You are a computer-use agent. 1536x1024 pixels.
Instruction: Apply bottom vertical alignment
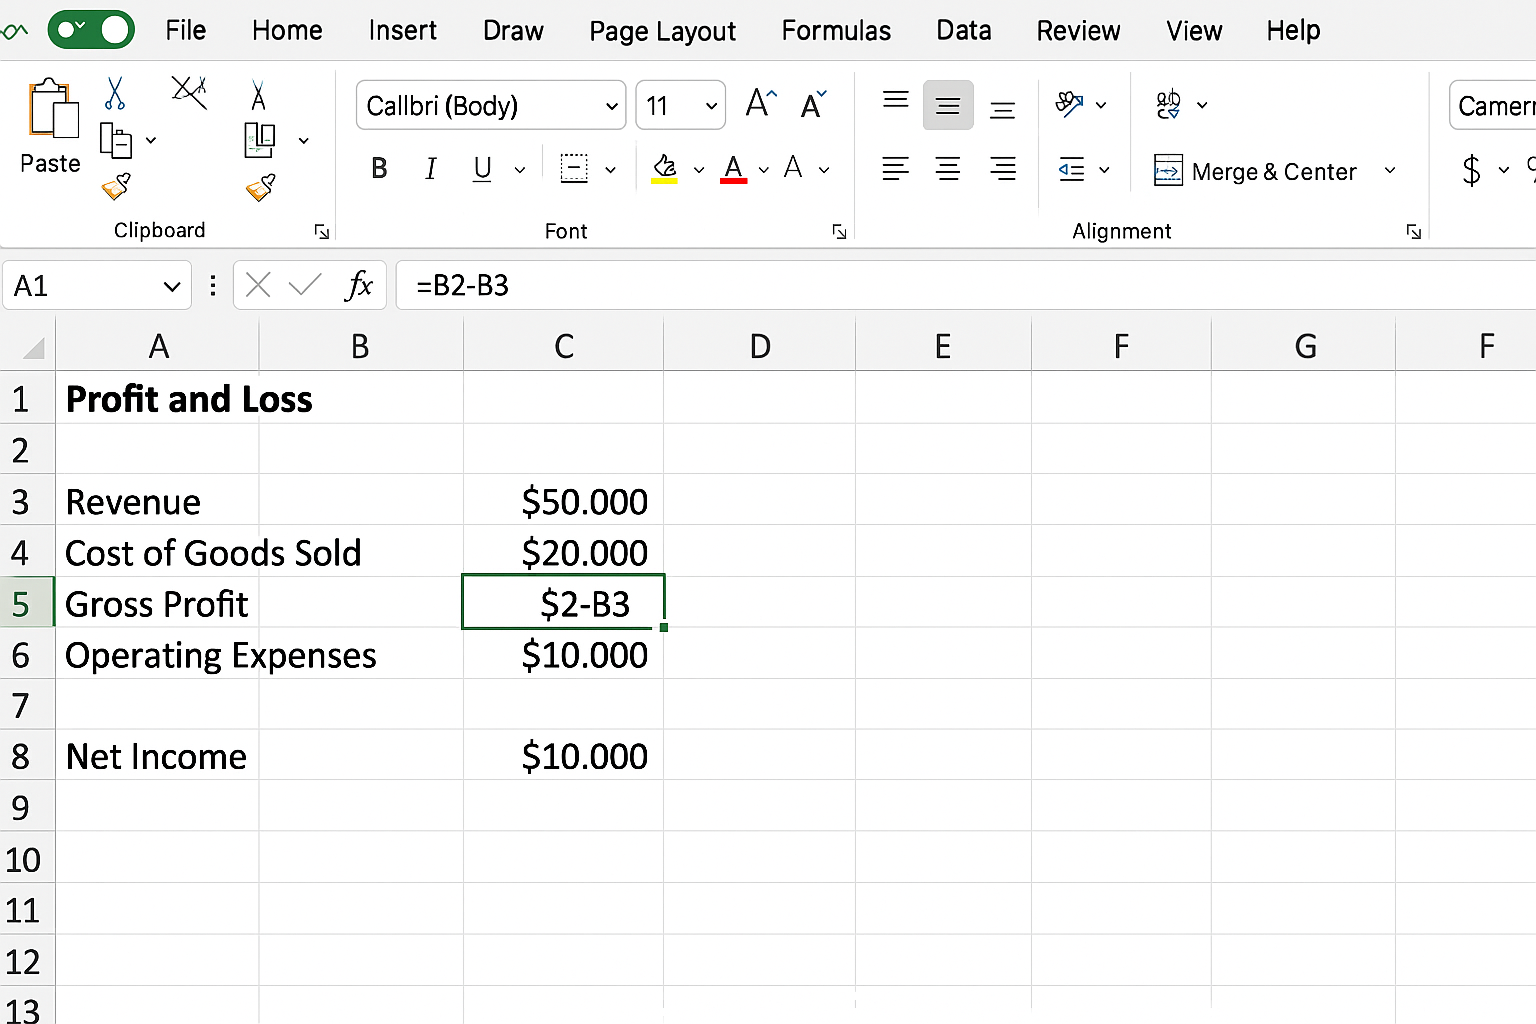point(1002,109)
